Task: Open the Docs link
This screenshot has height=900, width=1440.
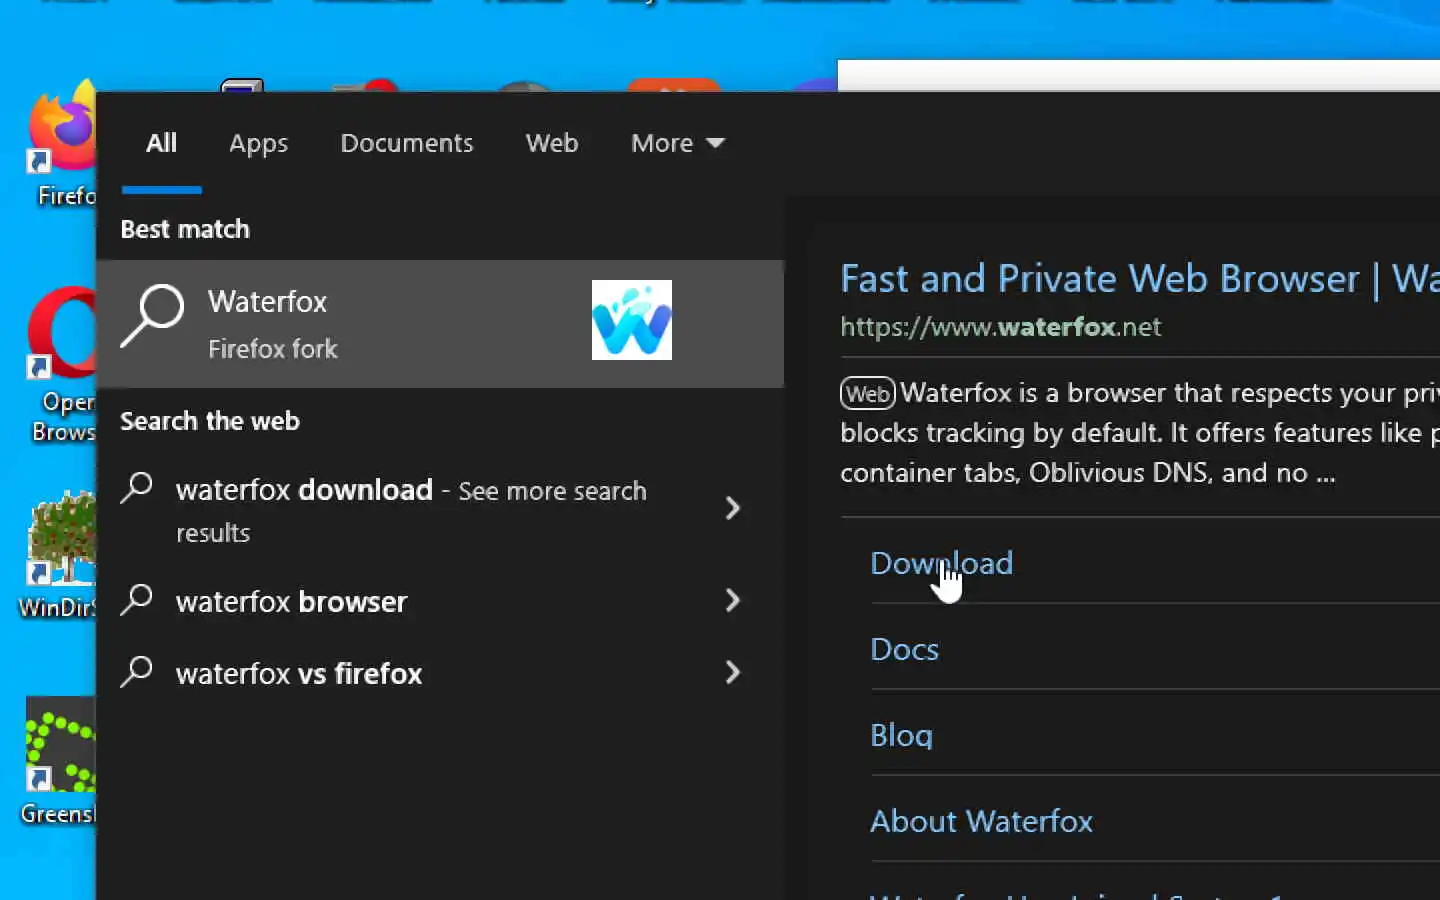Action: (x=904, y=649)
